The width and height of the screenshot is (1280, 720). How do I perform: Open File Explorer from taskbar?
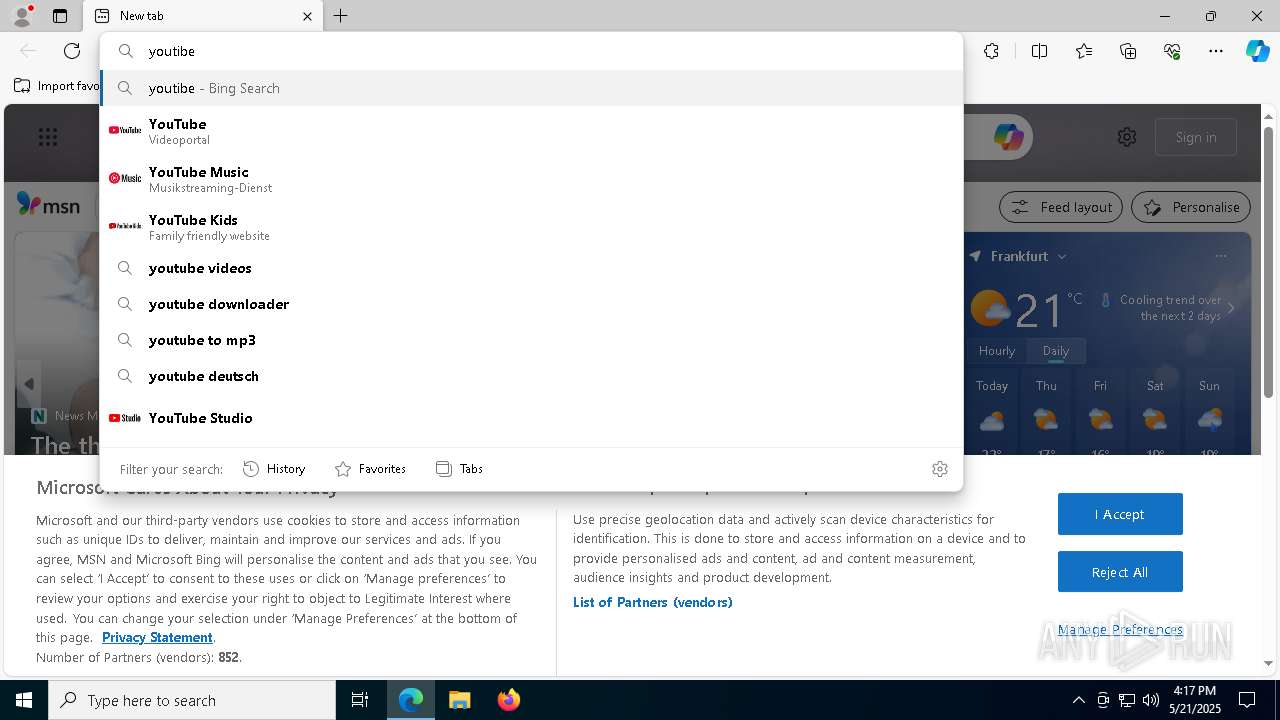tap(459, 700)
